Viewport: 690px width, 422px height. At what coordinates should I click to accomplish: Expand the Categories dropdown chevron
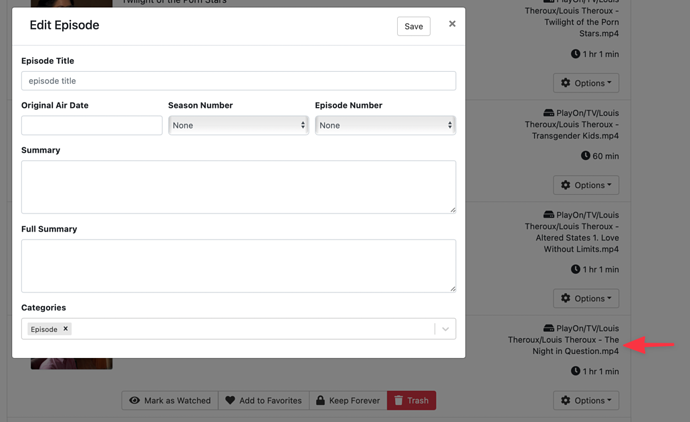point(445,329)
